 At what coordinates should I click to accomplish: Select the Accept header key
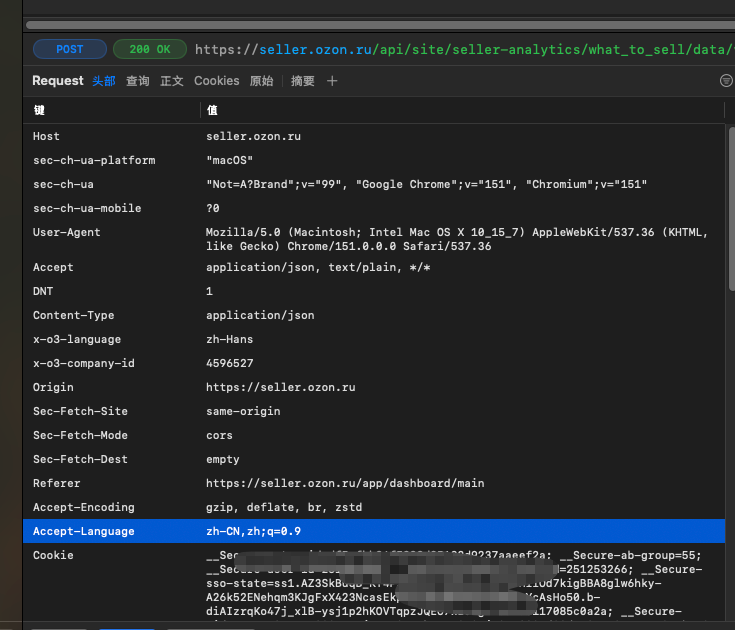tap(53, 267)
